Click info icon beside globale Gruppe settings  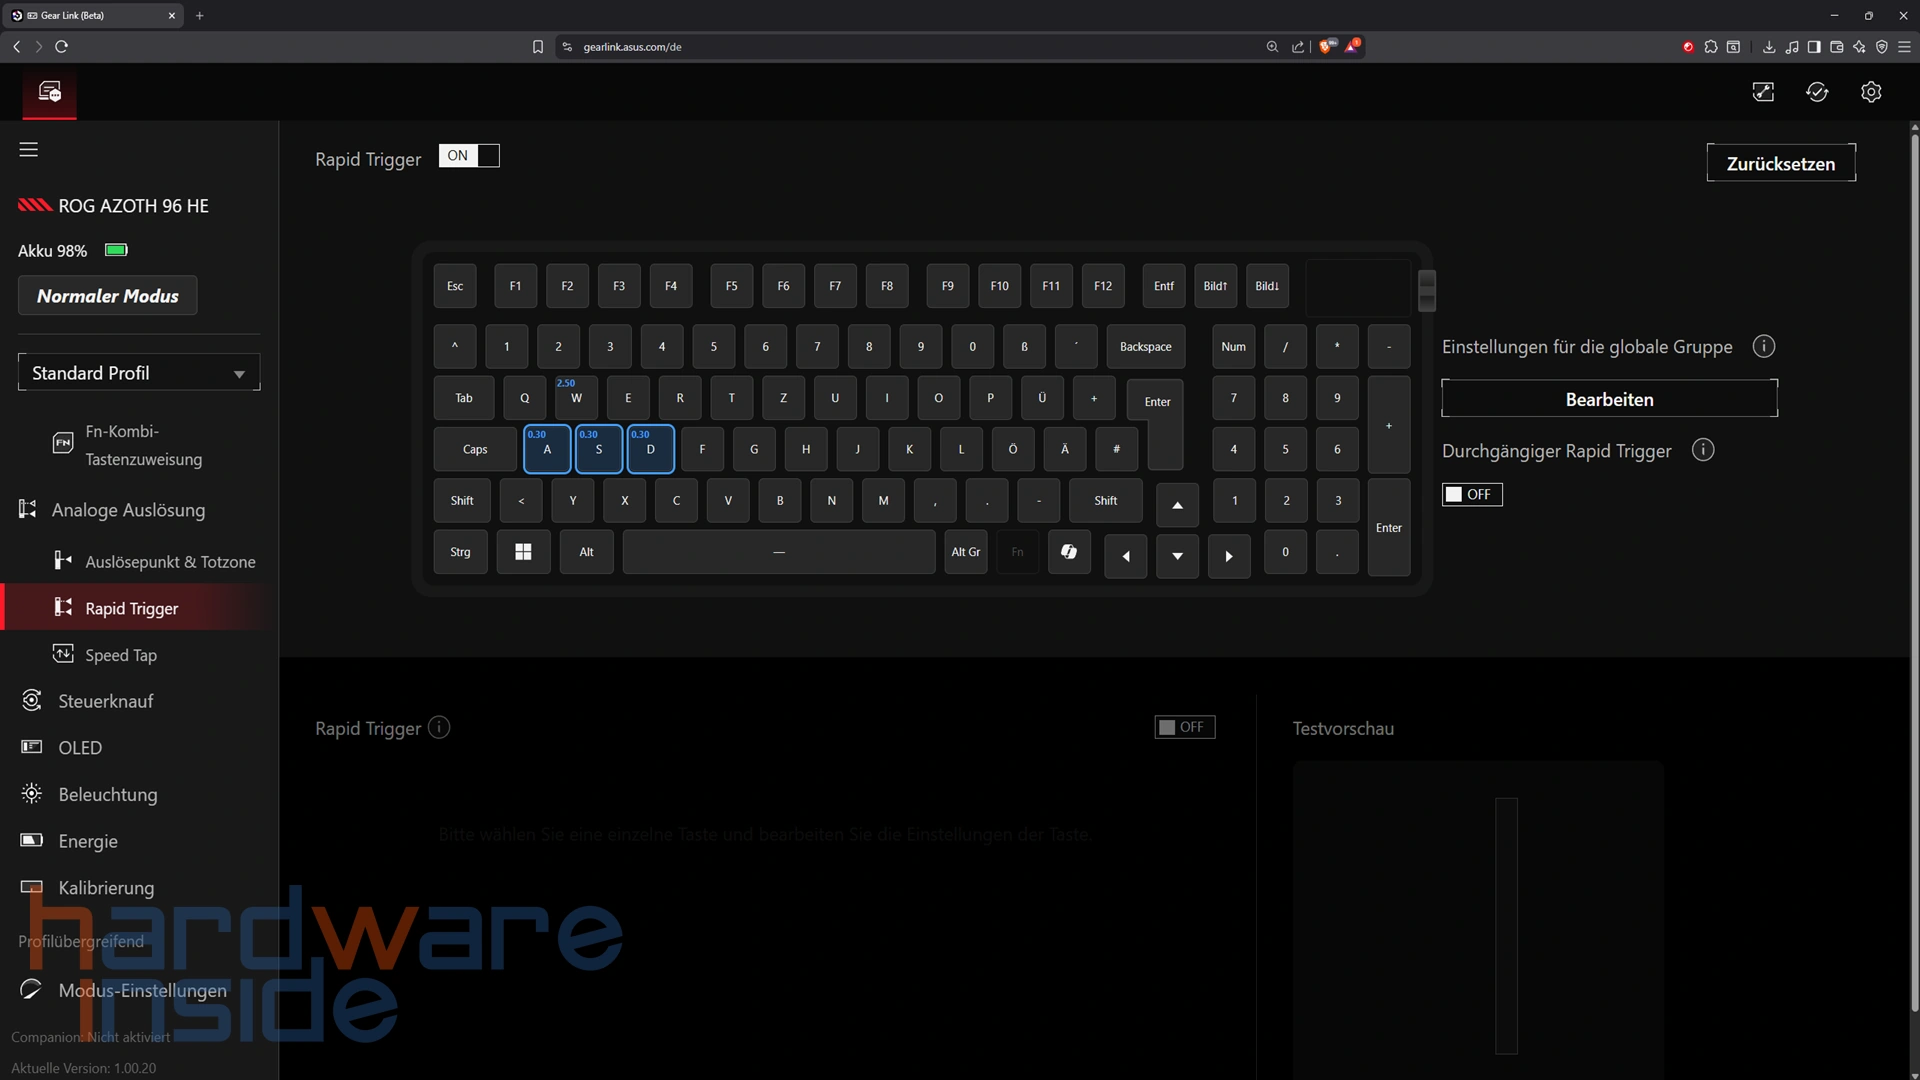1764,346
